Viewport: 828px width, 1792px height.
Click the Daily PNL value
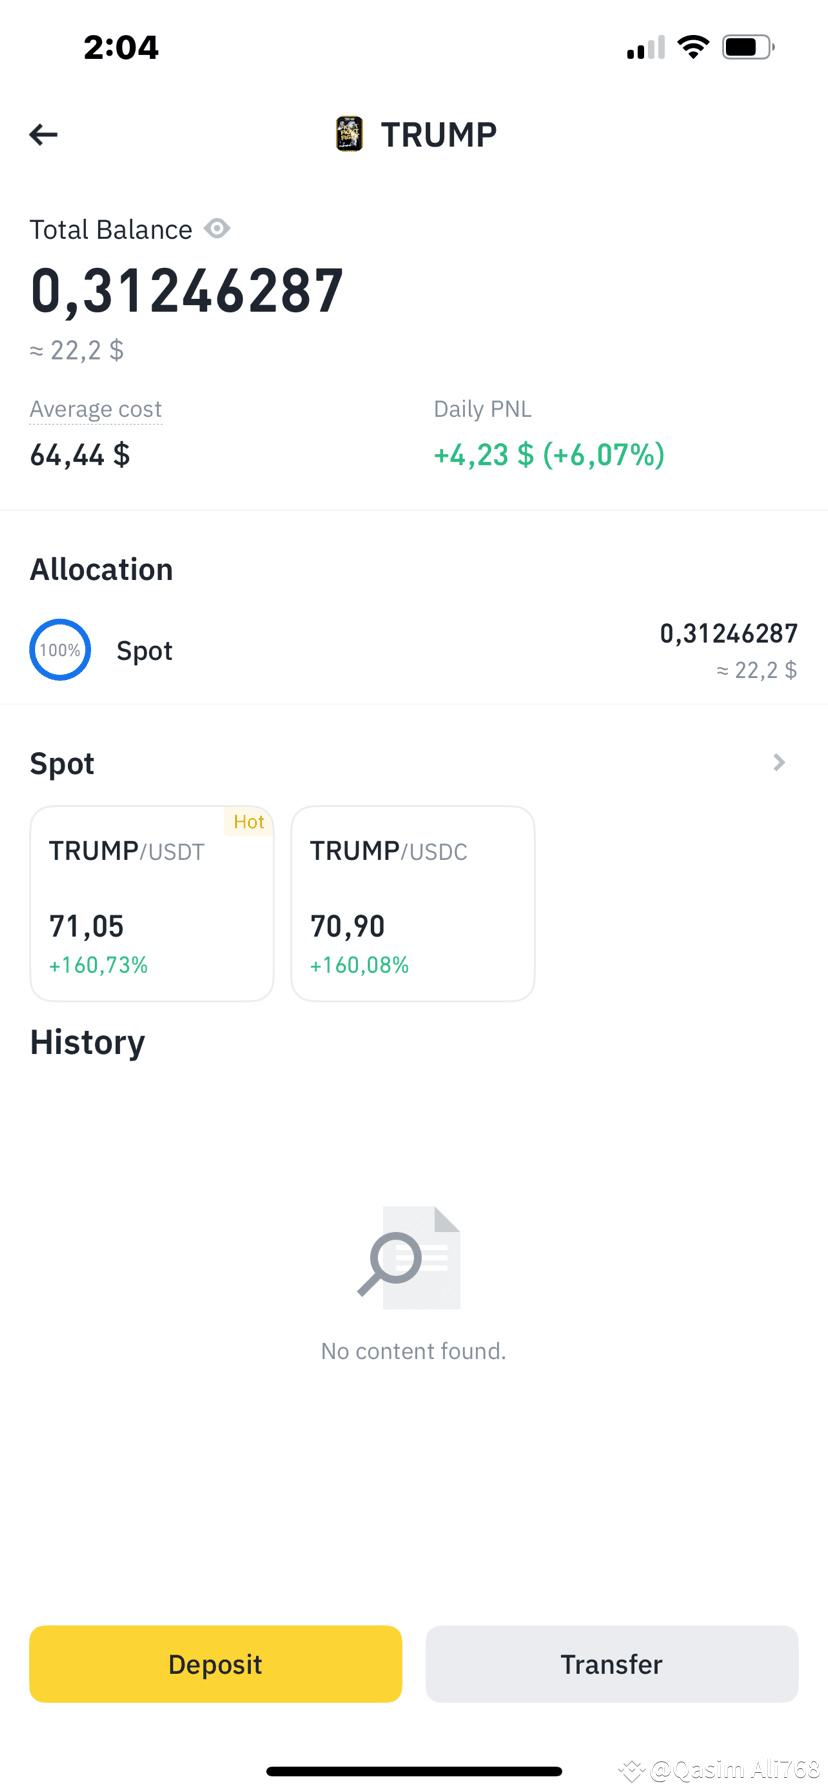point(549,455)
